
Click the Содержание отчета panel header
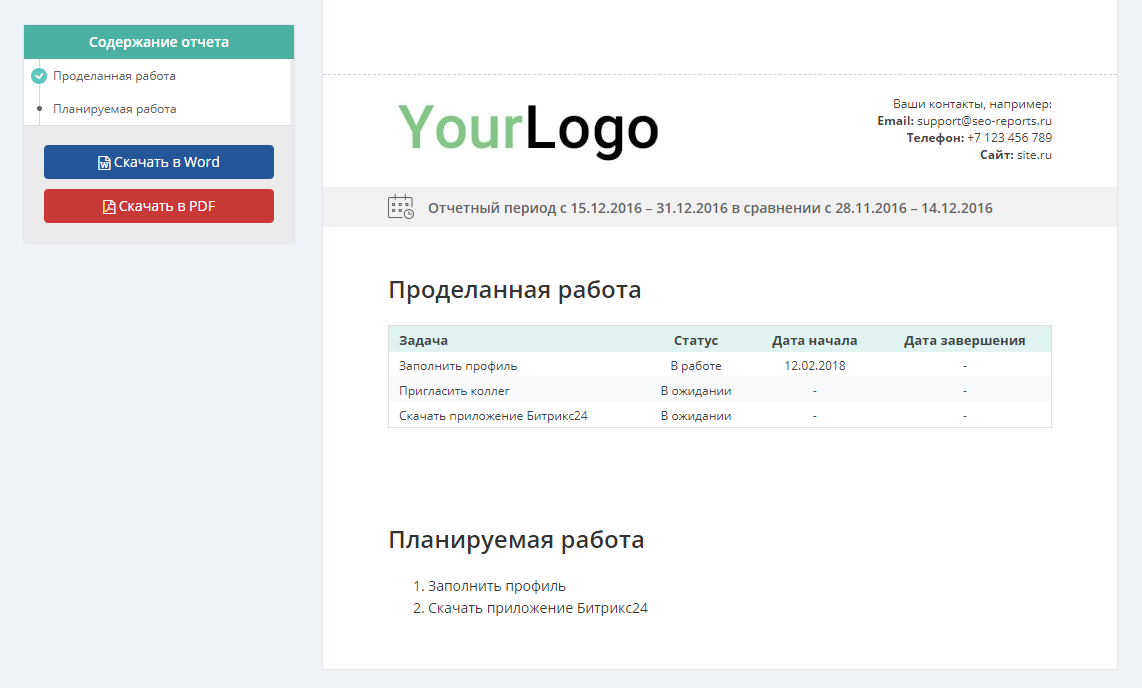(159, 42)
